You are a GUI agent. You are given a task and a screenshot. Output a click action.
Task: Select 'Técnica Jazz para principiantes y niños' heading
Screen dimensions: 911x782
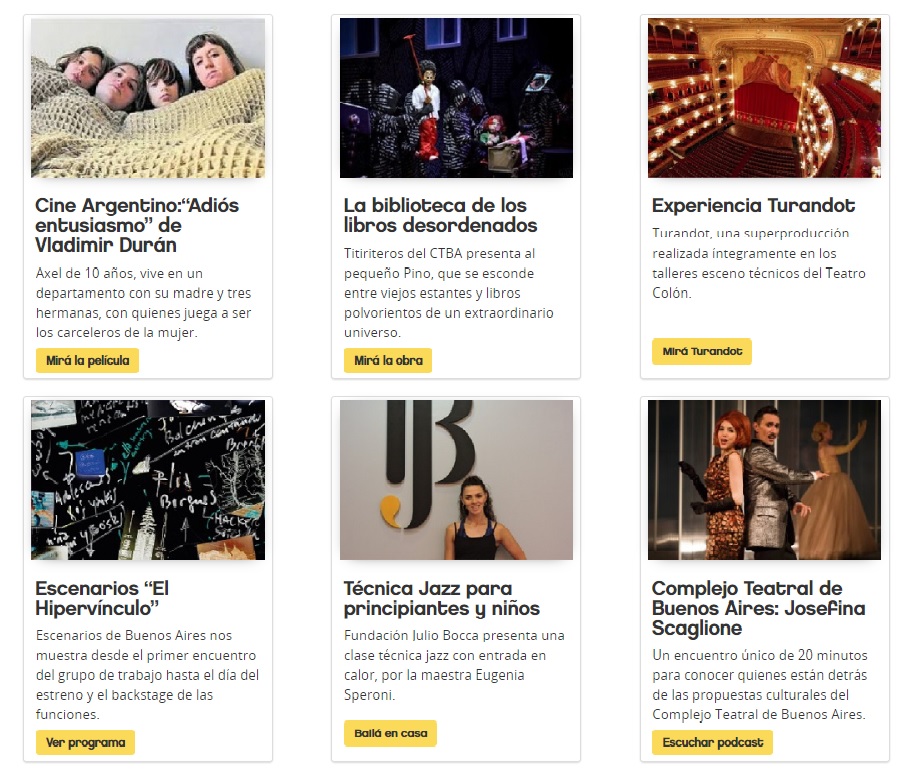[442, 598]
